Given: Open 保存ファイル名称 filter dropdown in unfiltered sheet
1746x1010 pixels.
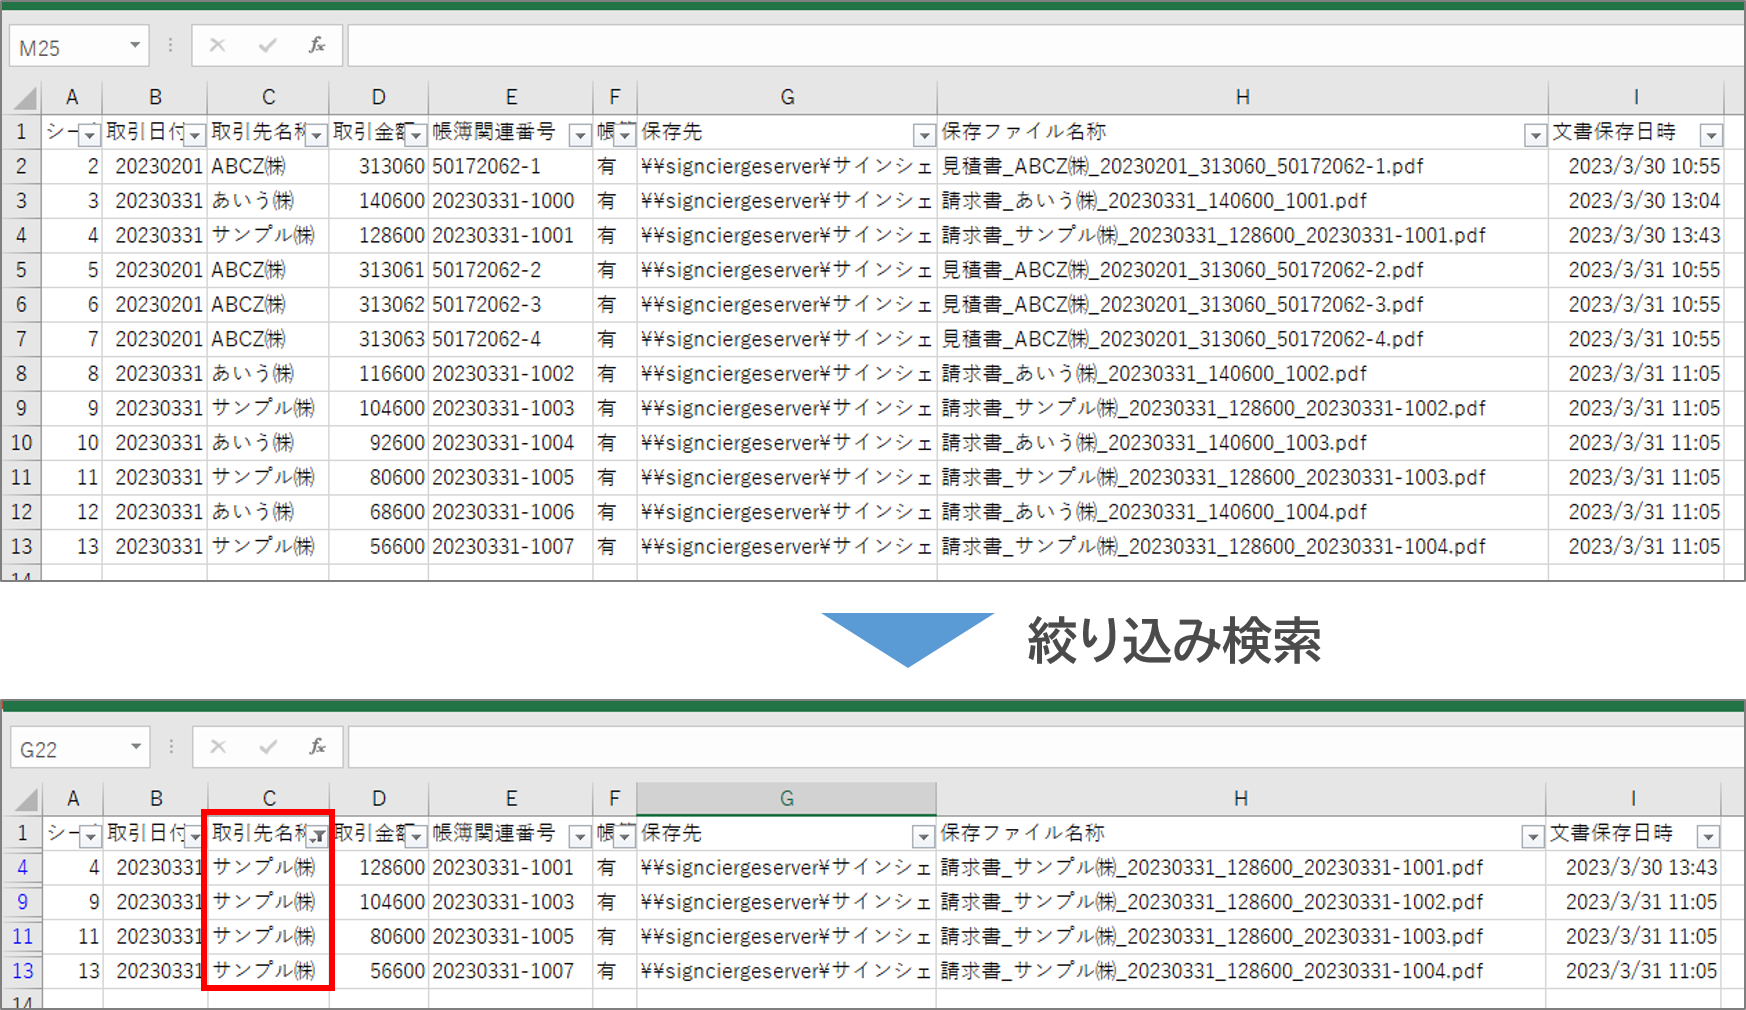Looking at the screenshot, I should (1535, 135).
